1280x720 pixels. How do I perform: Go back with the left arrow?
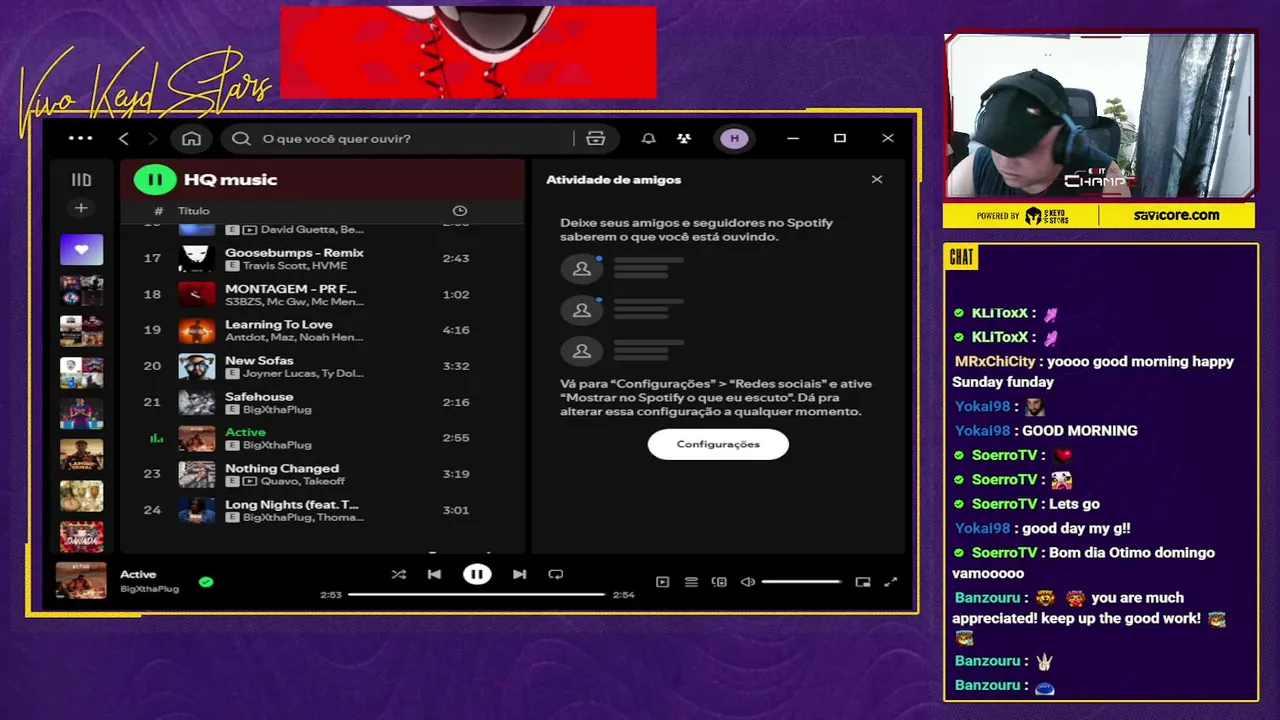(x=124, y=138)
